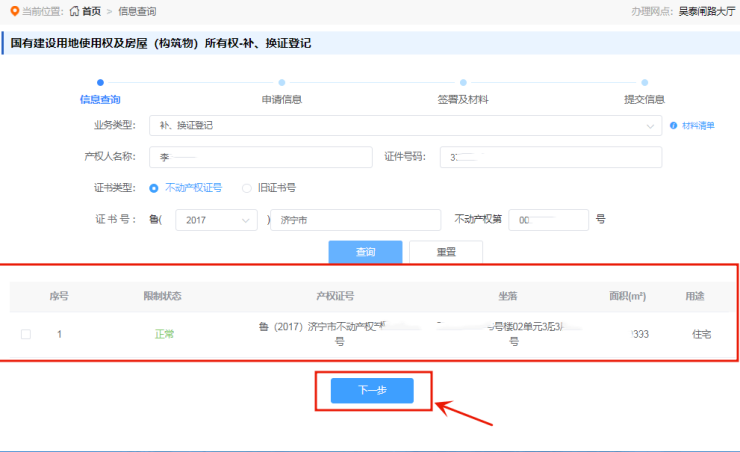Click the 提交信息 step dot

tap(644, 83)
